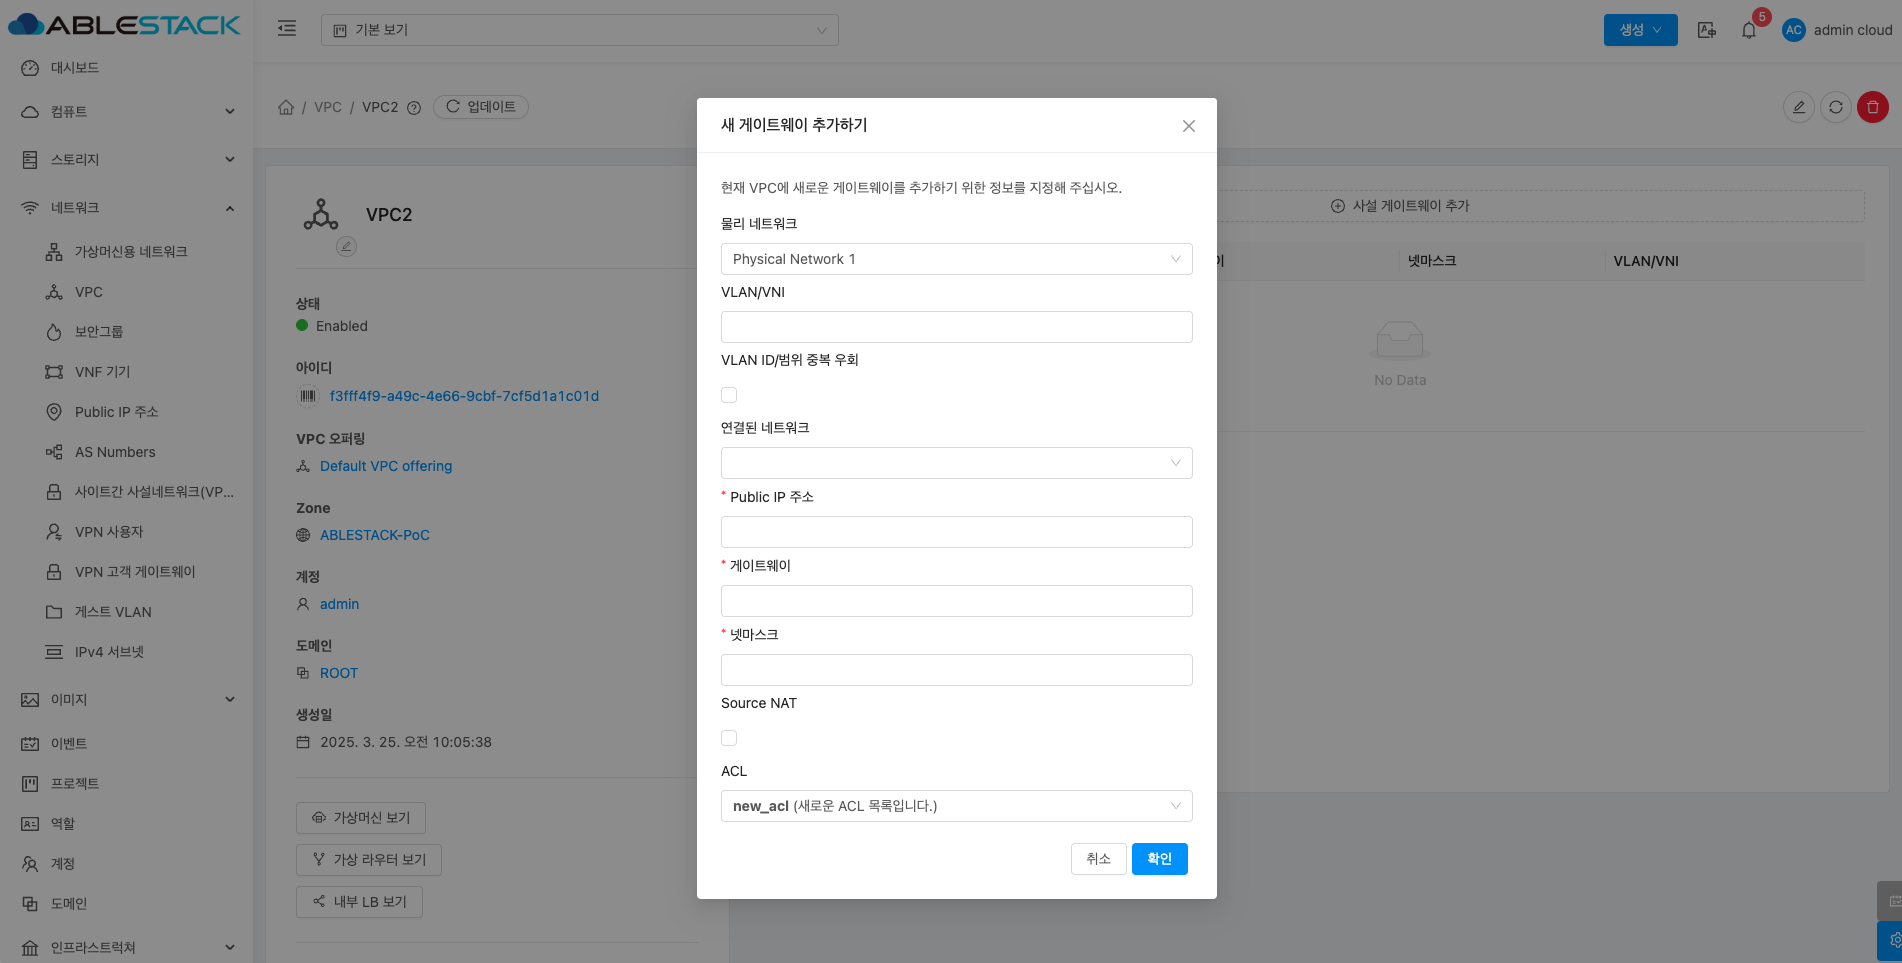
Task: Open 게스트 VLAN in the sidebar
Action: 127,612
